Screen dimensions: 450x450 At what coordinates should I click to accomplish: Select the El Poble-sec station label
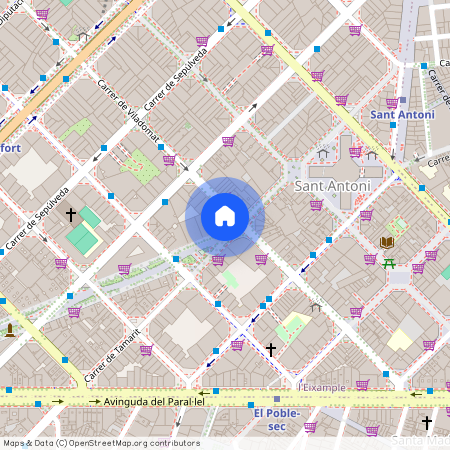[277, 420]
